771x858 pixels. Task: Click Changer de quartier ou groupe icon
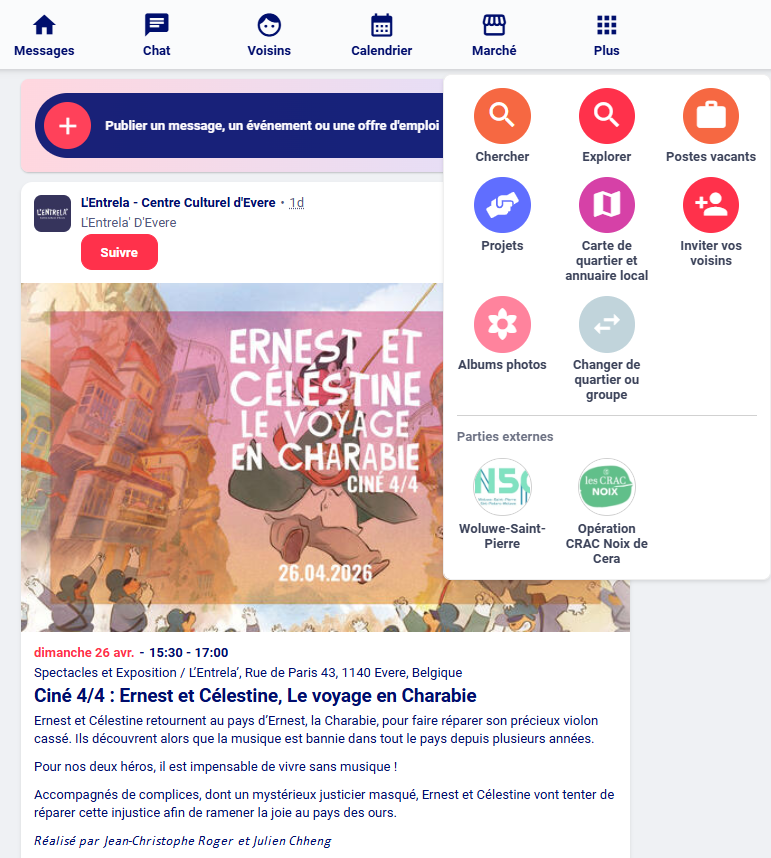(x=606, y=324)
